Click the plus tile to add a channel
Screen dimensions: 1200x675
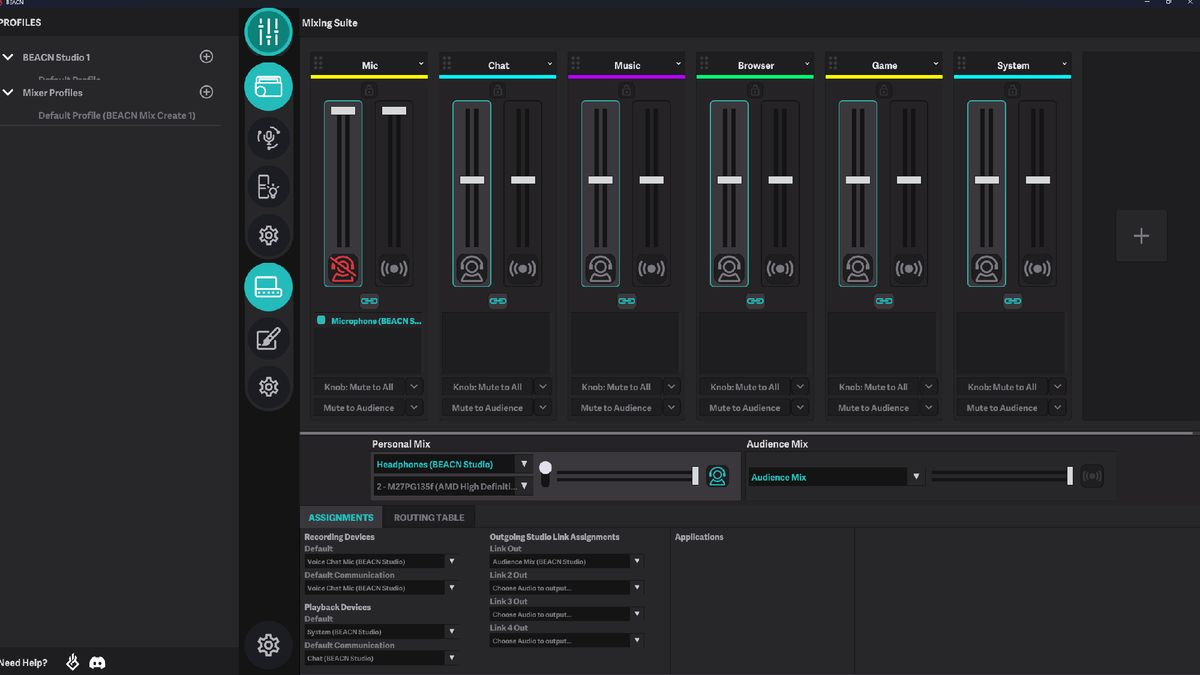[x=1140, y=235]
